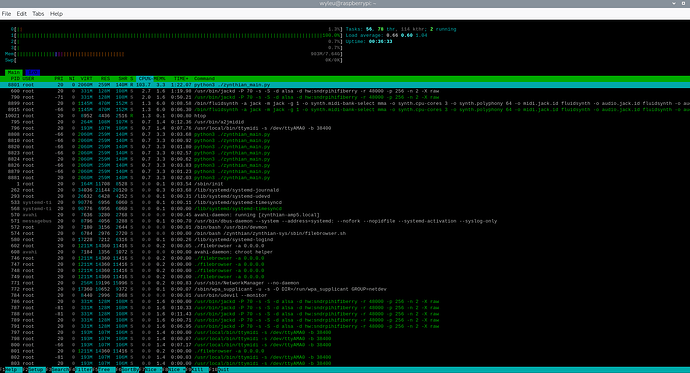
Task: Select the PID 602 filebrowser row
Action: [345, 246]
